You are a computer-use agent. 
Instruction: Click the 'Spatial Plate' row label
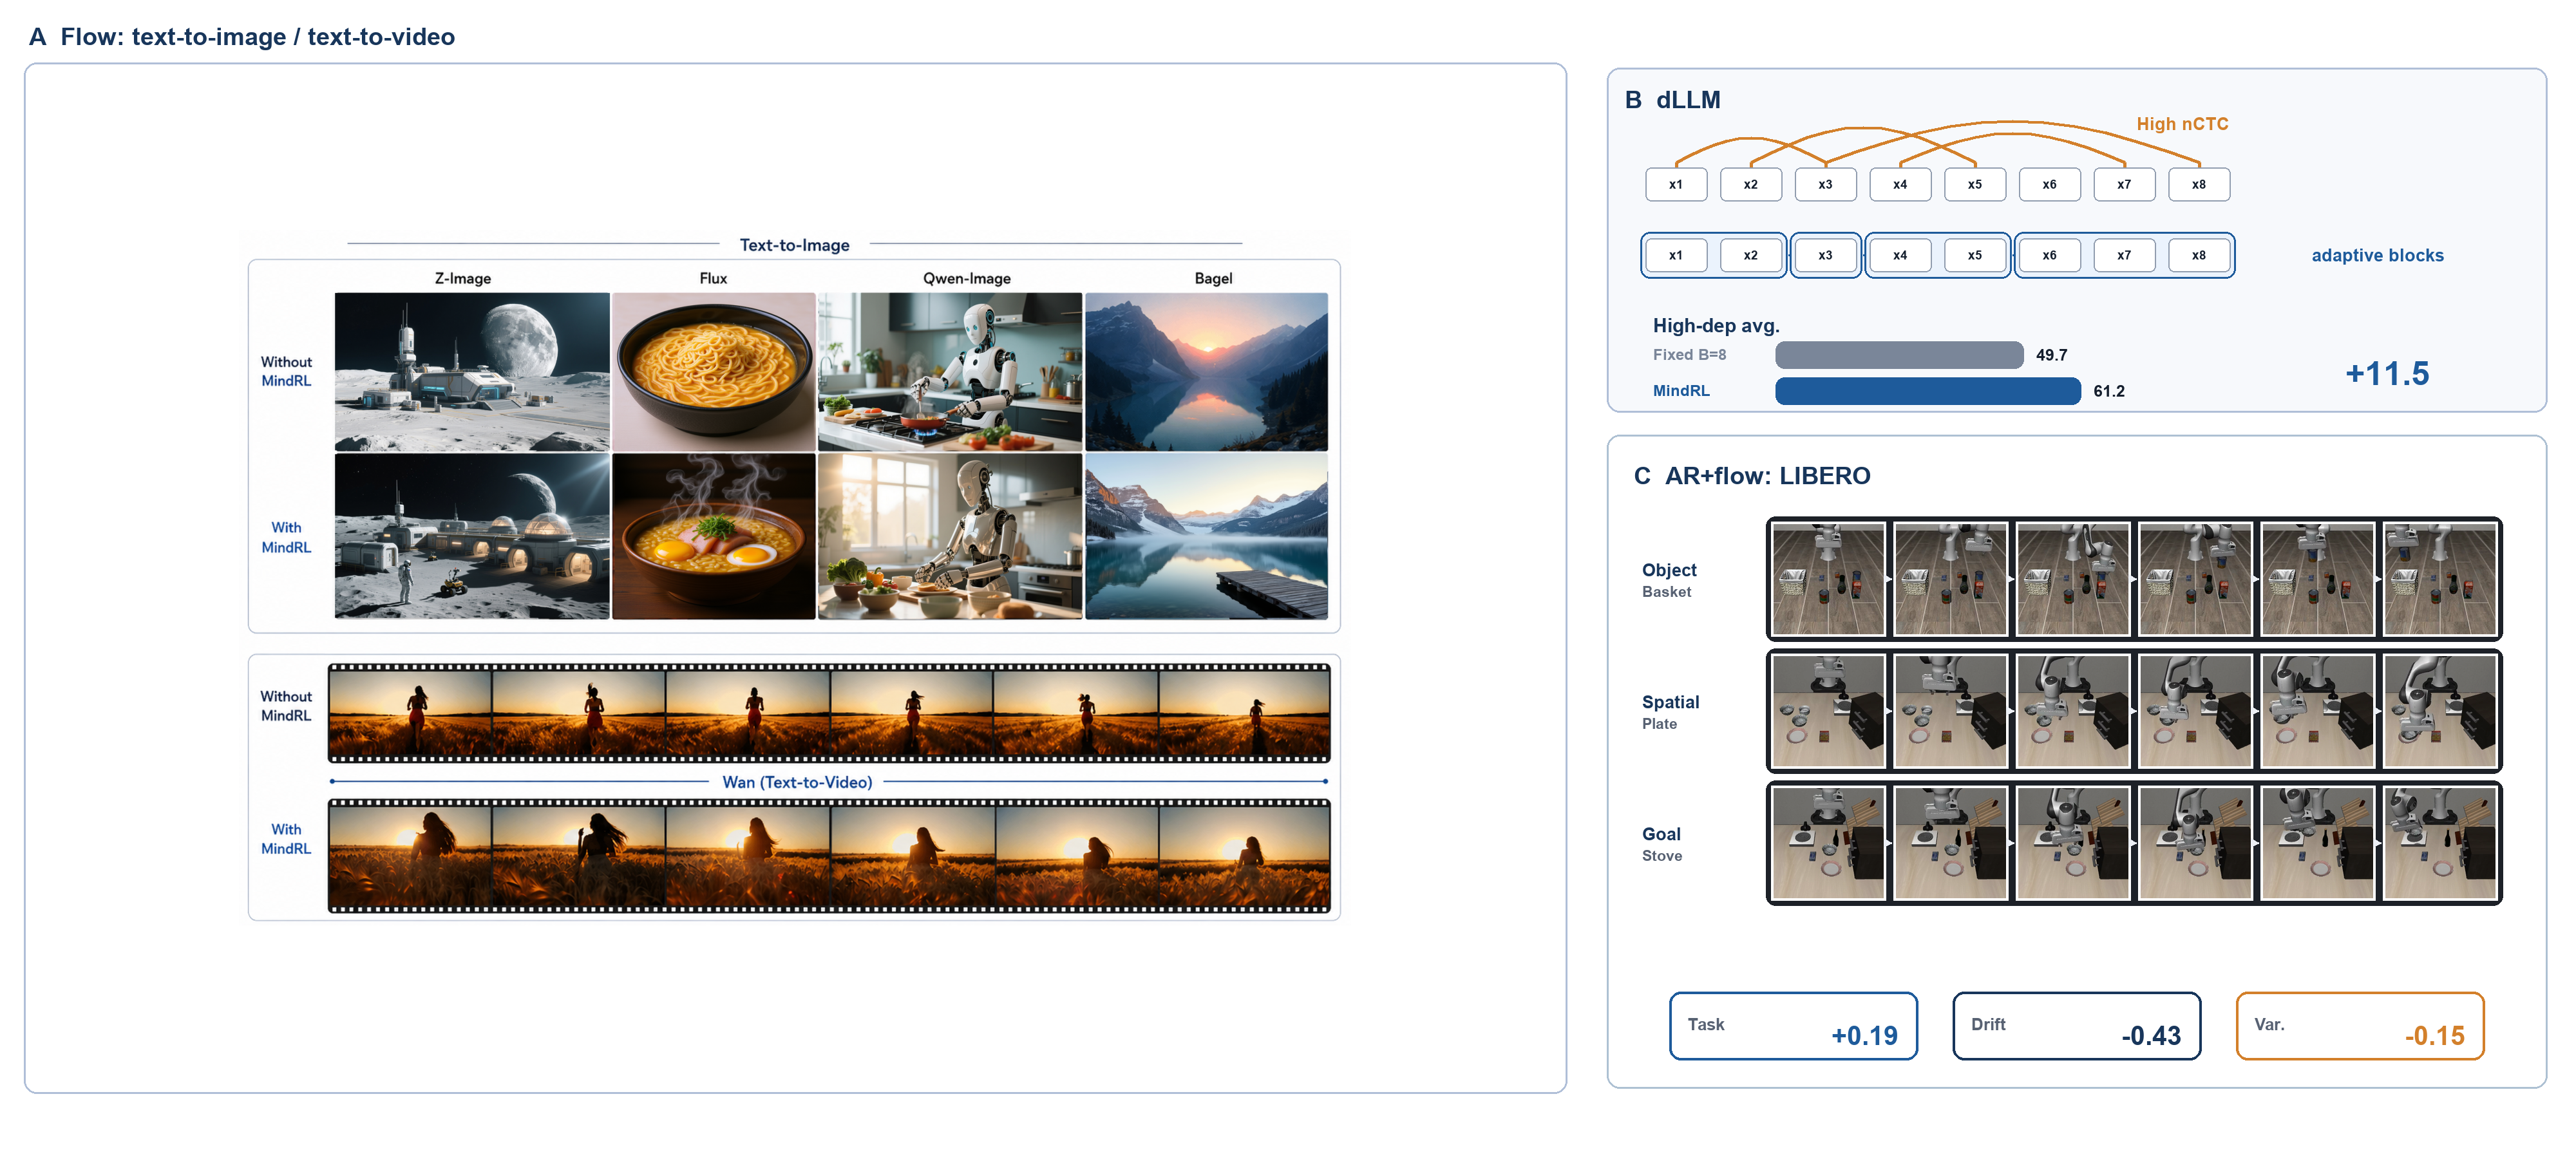(x=1670, y=712)
